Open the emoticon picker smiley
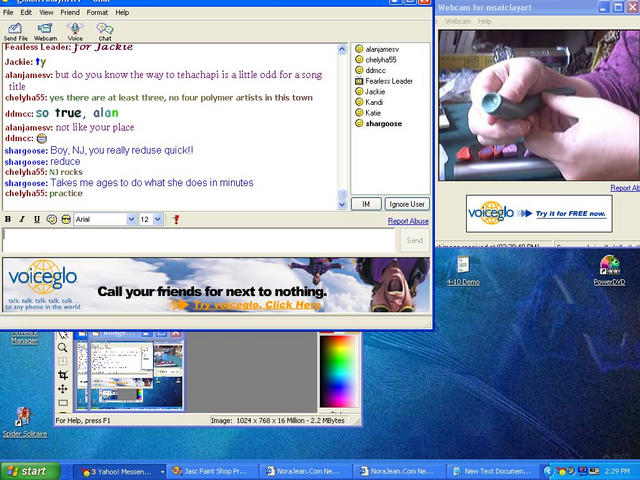 51,219
